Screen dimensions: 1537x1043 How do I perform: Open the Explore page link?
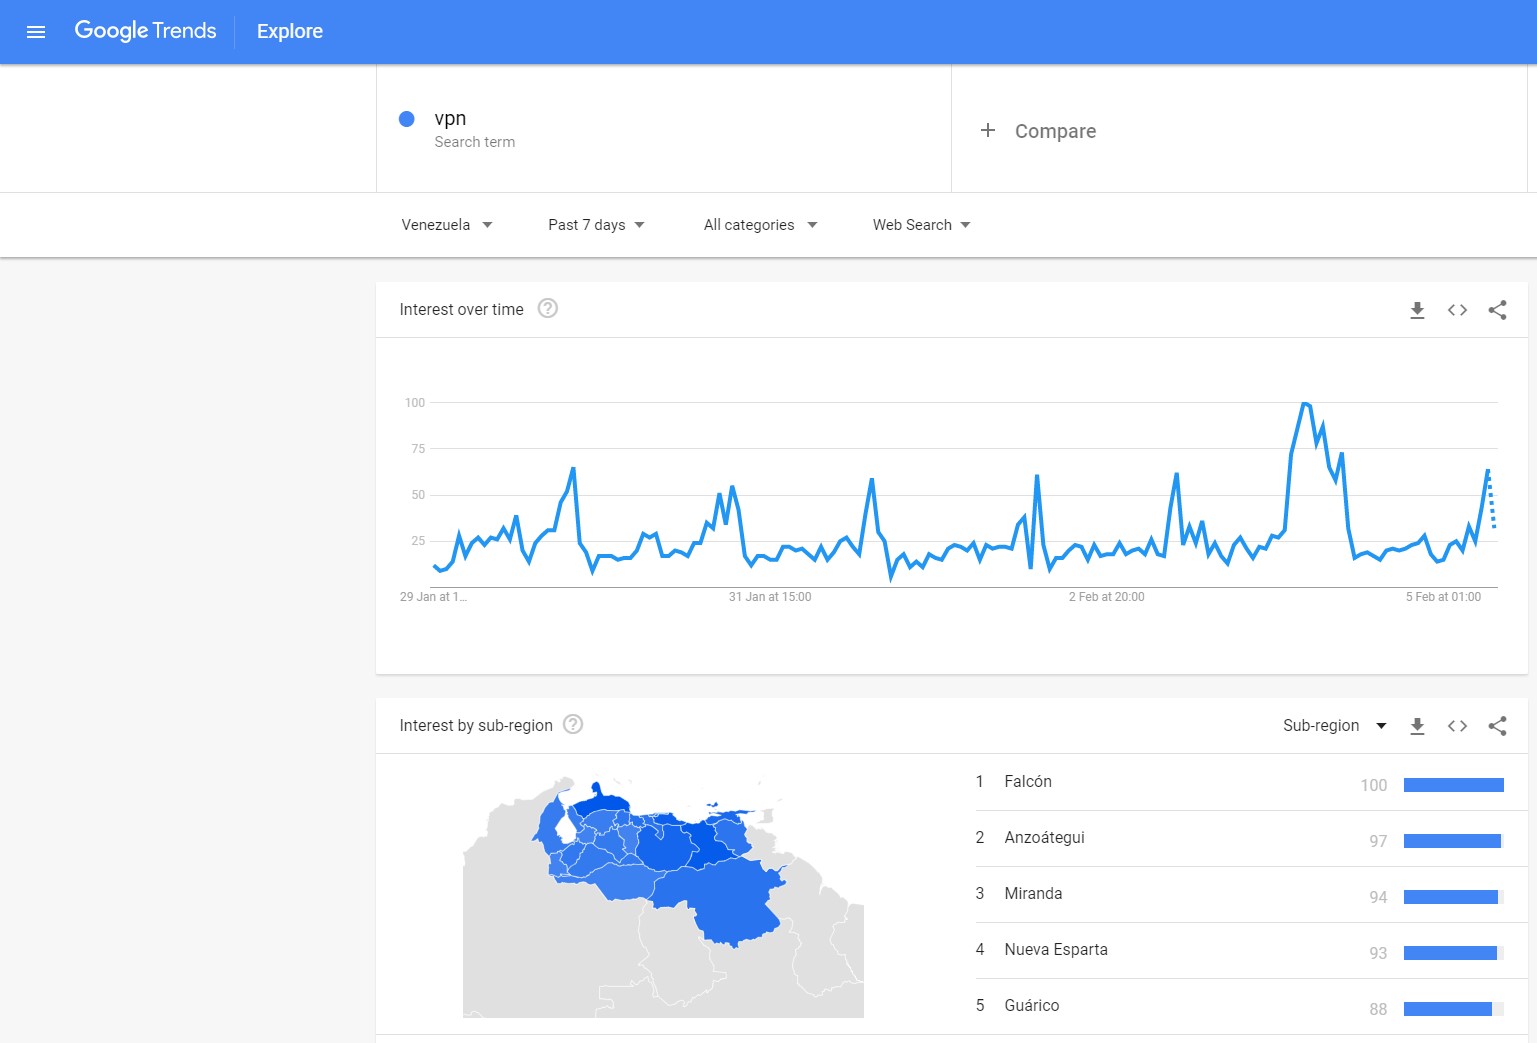[x=290, y=31]
